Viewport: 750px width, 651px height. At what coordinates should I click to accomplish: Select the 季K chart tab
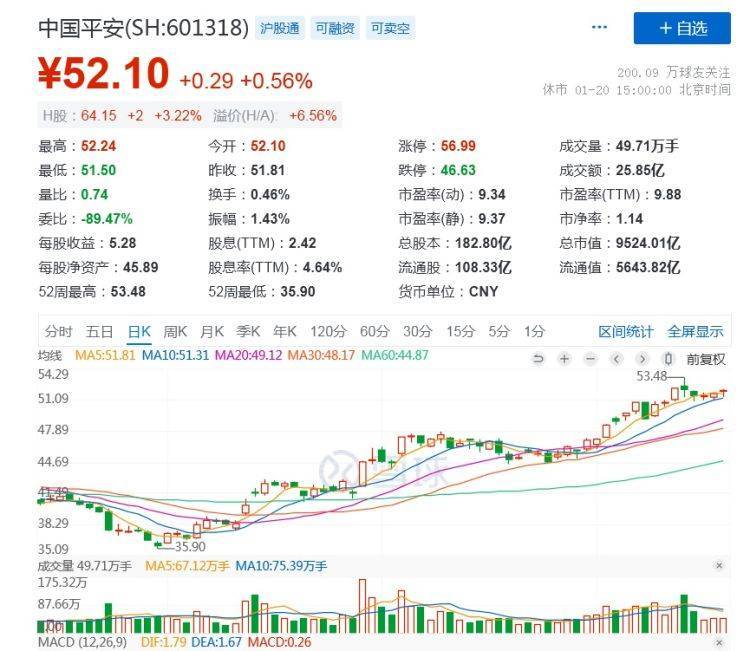click(248, 331)
